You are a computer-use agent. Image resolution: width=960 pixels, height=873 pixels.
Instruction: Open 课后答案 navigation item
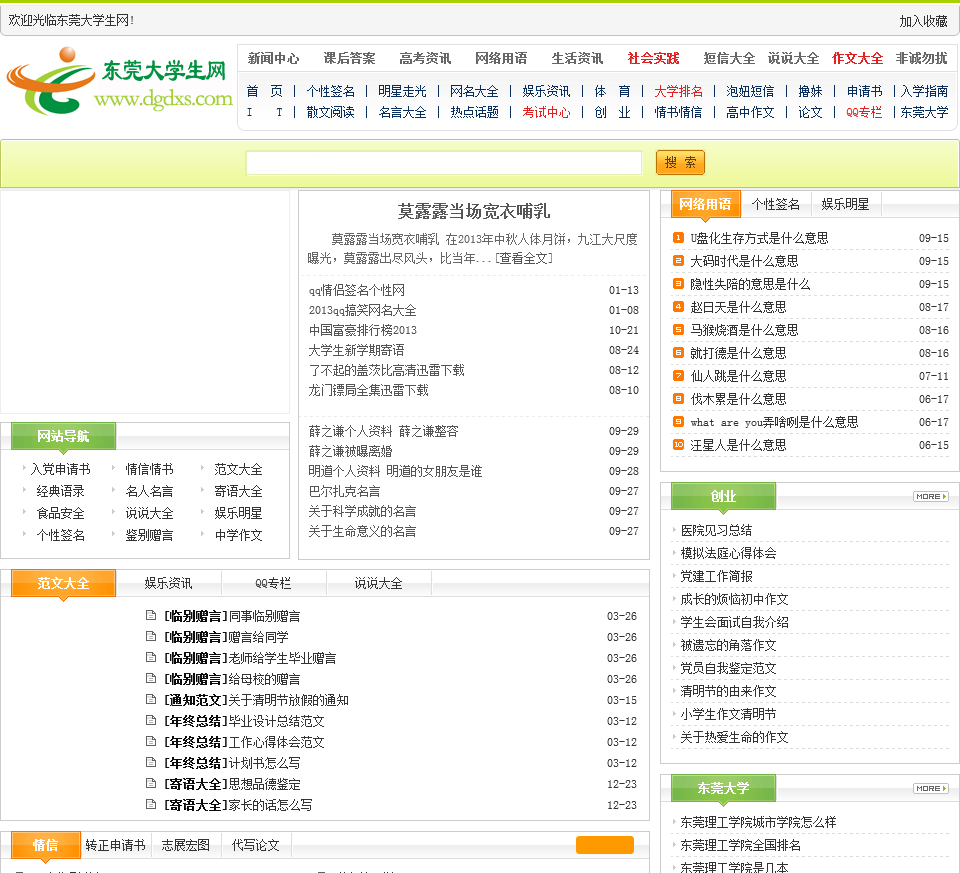click(x=350, y=58)
